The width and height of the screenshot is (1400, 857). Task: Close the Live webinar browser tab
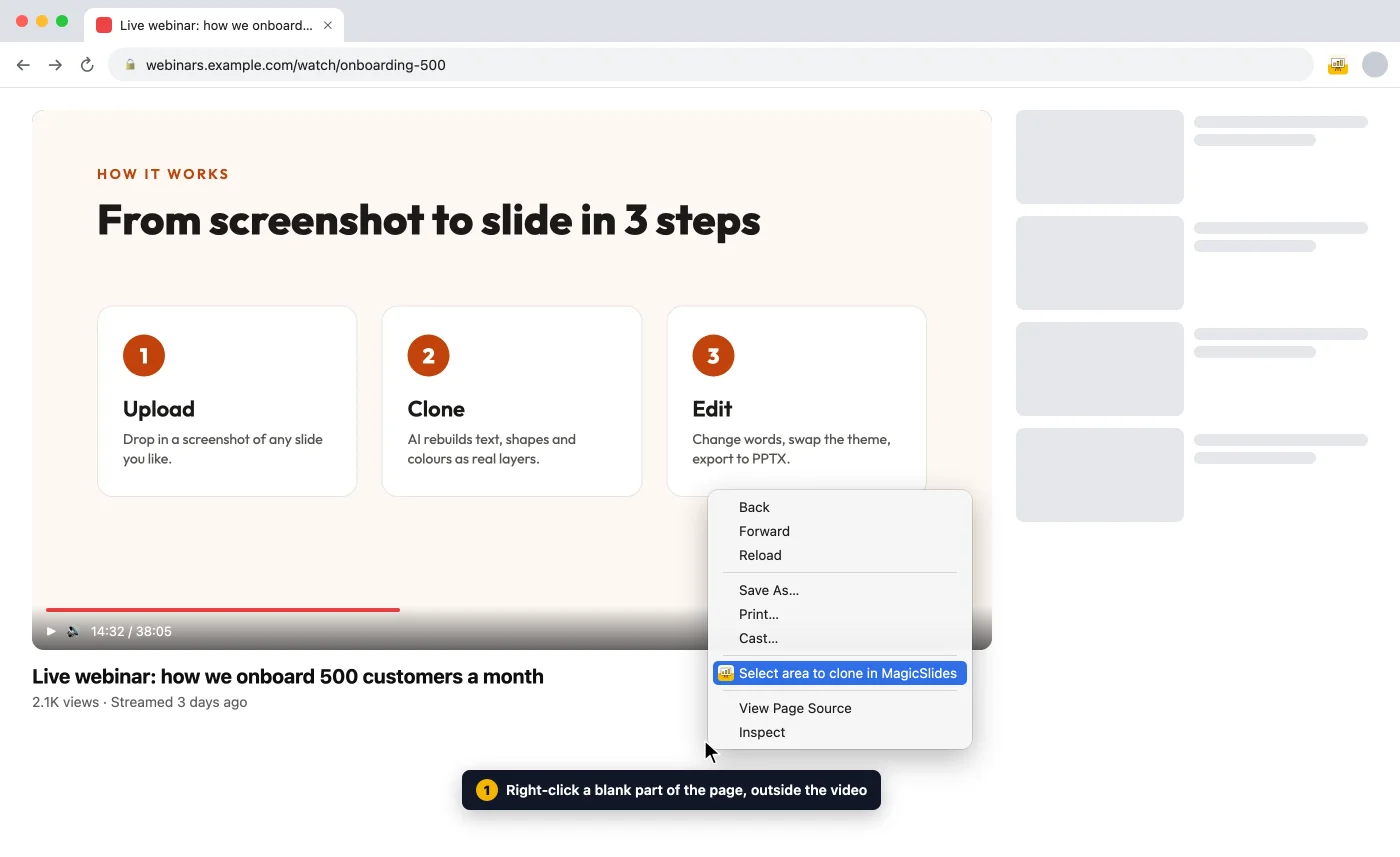tap(327, 25)
